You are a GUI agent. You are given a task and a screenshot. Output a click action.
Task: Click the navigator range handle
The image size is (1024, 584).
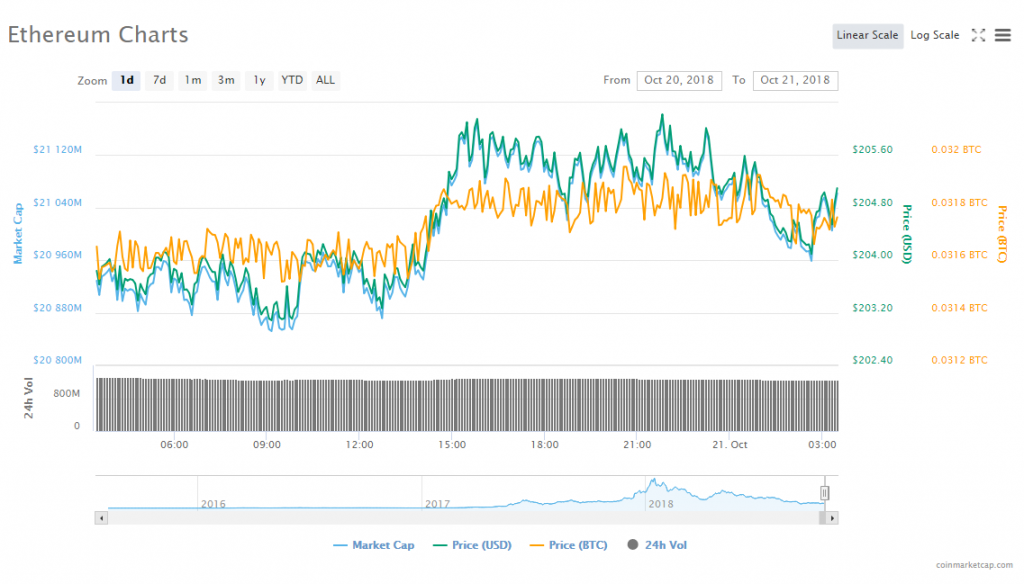[x=825, y=493]
